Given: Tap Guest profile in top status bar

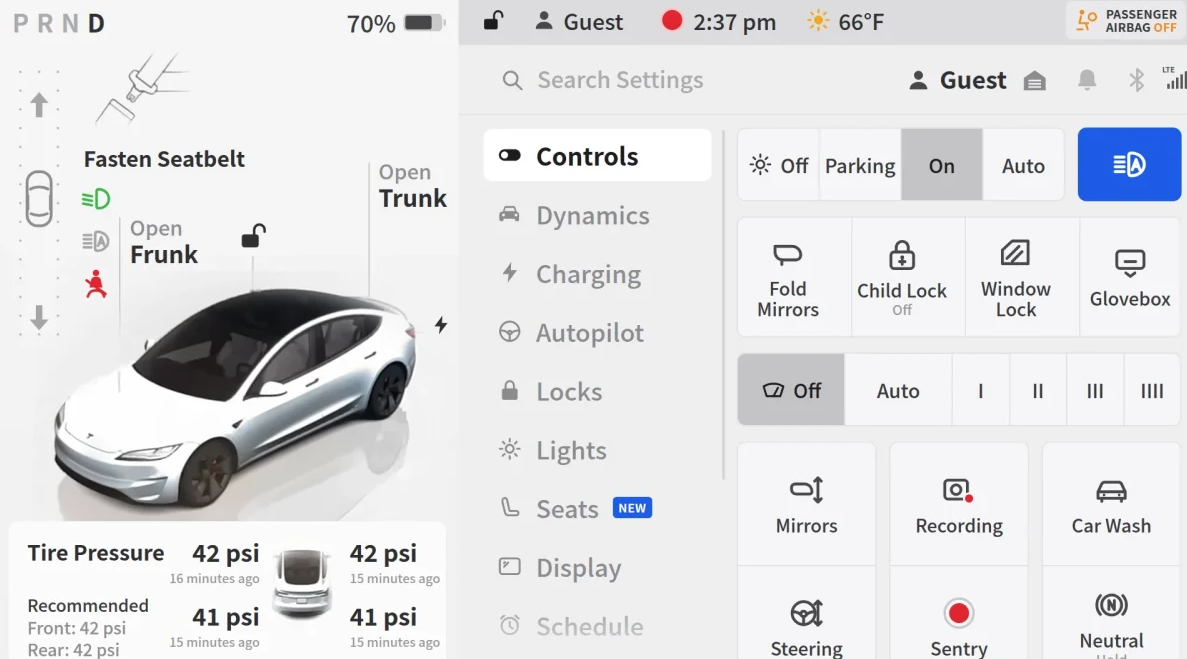Looking at the screenshot, I should click(579, 21).
